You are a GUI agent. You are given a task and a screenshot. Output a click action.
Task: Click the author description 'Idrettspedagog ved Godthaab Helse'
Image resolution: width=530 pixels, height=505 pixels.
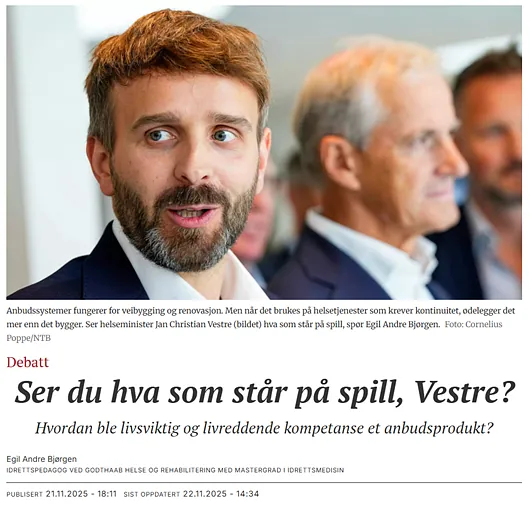175,470
